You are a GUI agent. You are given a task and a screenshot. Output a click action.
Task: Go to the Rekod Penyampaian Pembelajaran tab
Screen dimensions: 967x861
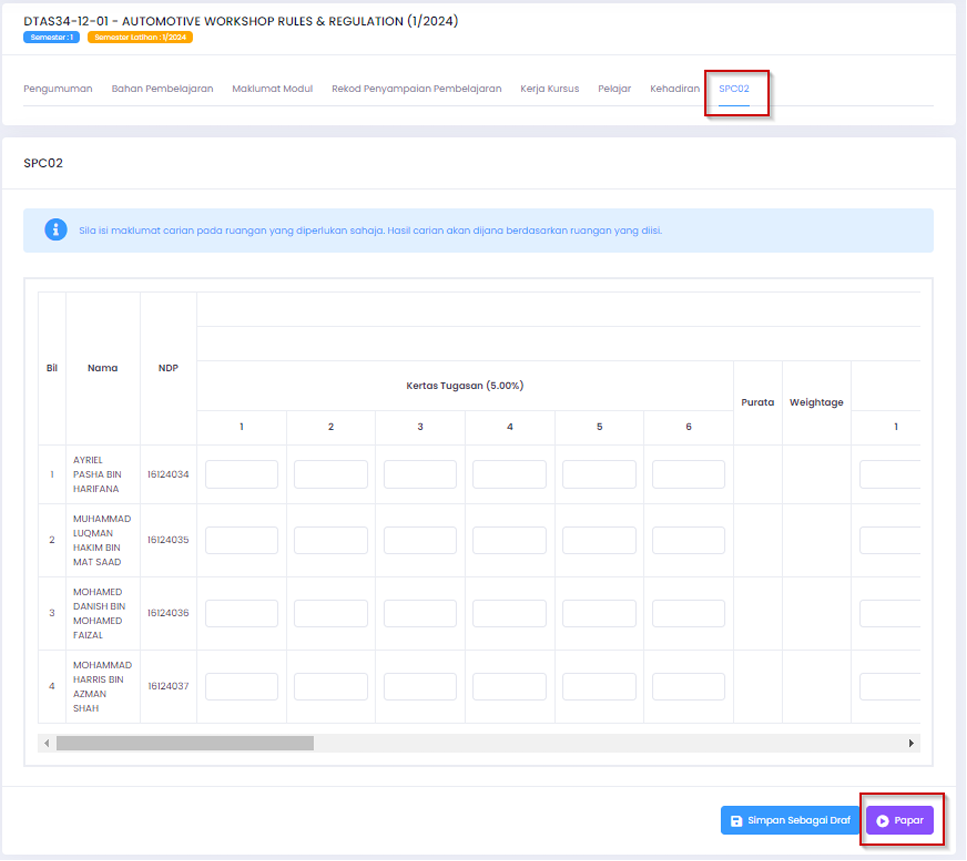416,89
